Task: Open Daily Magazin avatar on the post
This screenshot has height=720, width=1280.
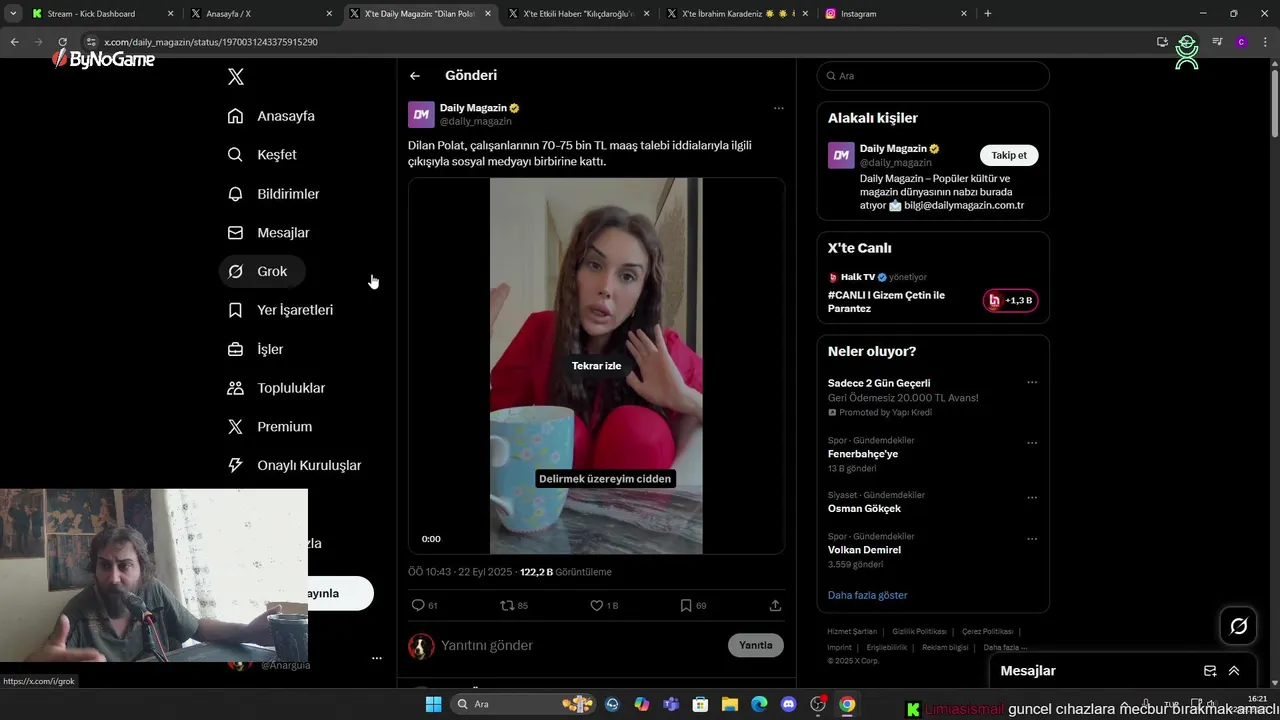Action: click(x=421, y=114)
